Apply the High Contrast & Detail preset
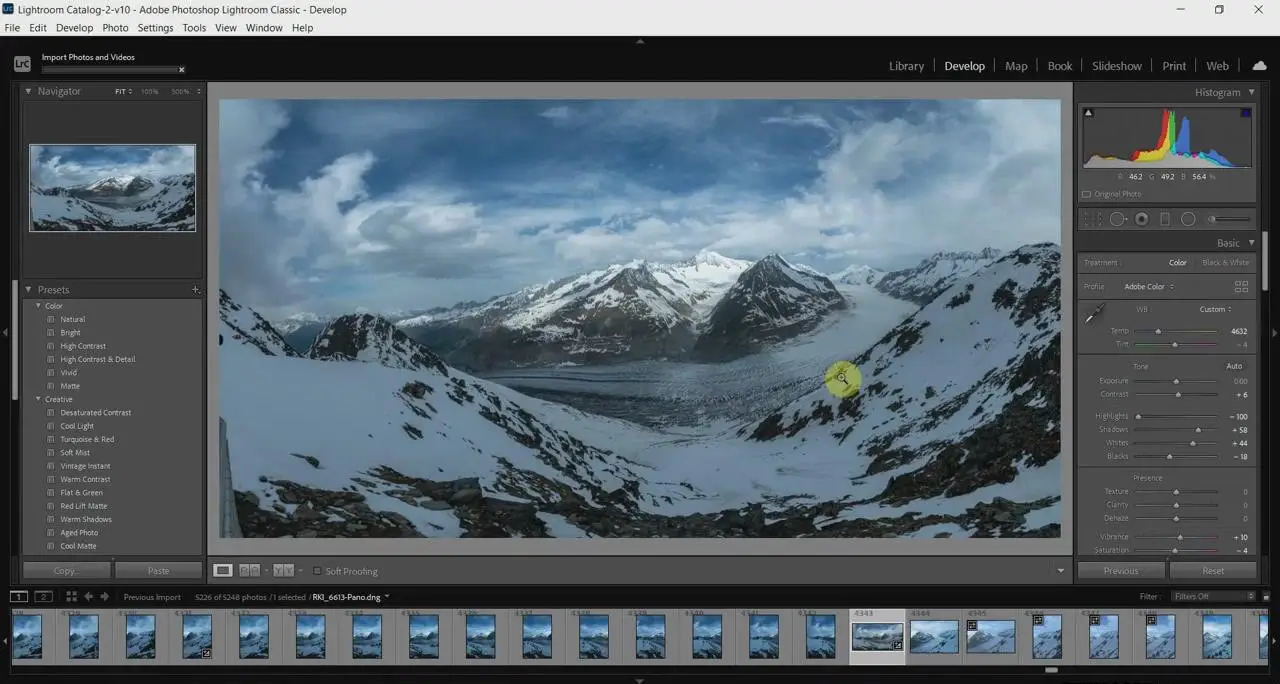 [x=97, y=359]
